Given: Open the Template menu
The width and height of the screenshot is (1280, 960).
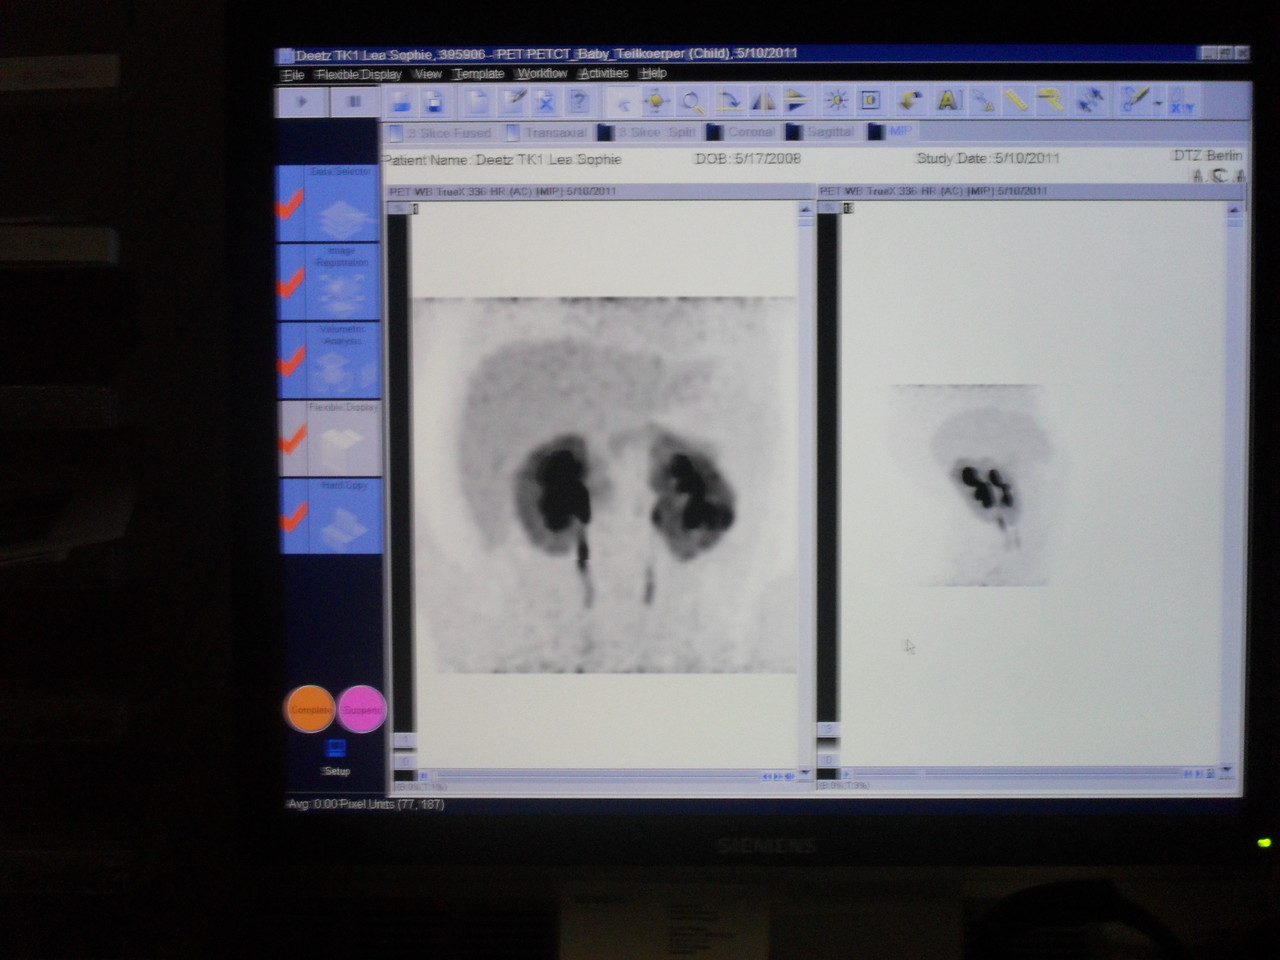Looking at the screenshot, I should [x=478, y=74].
